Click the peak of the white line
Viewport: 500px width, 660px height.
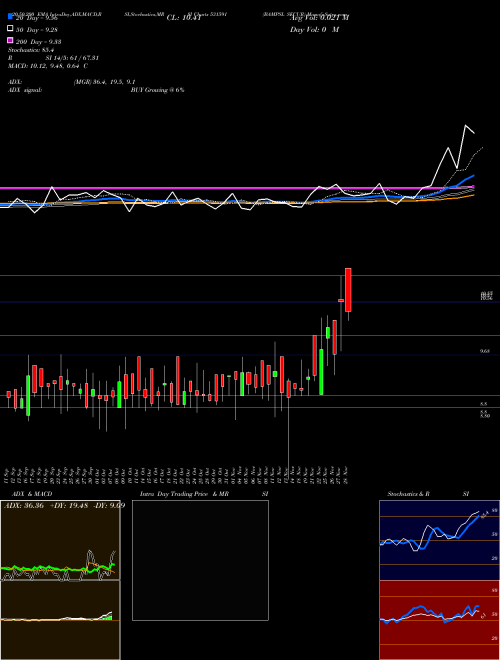click(x=466, y=125)
